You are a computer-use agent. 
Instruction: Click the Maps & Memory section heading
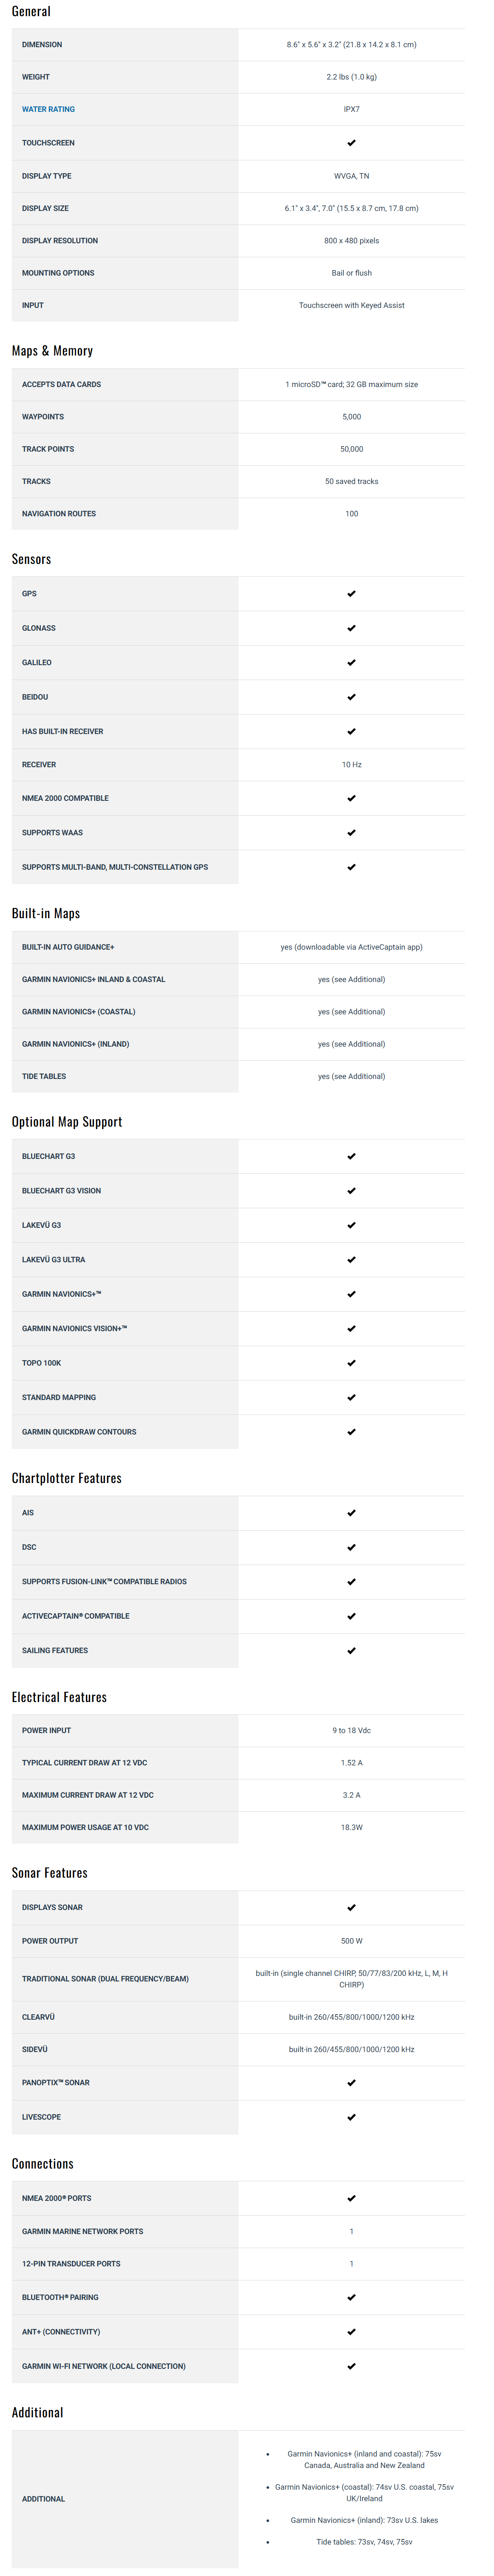(x=52, y=351)
